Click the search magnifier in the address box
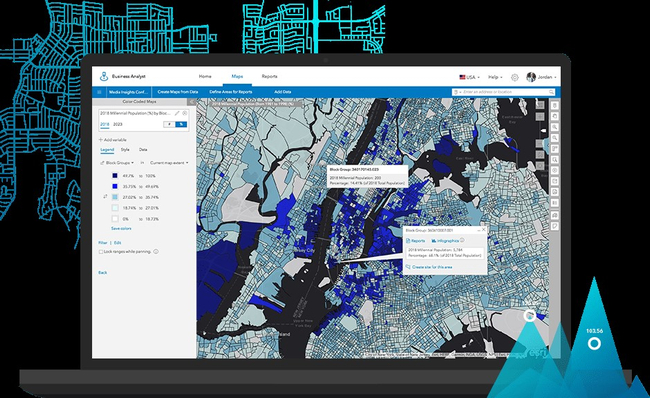 551,92
